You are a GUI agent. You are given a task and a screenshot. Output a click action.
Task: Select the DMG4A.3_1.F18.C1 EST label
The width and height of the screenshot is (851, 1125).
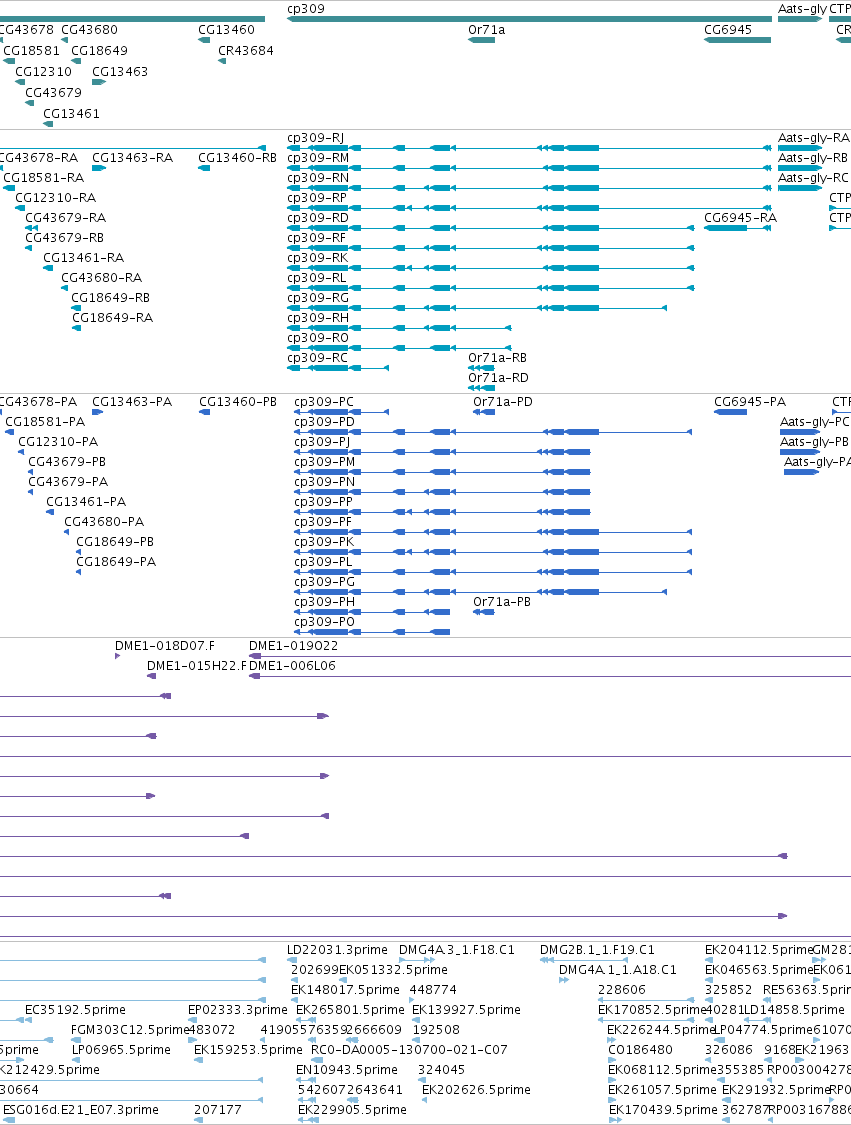pyautogui.click(x=456, y=950)
